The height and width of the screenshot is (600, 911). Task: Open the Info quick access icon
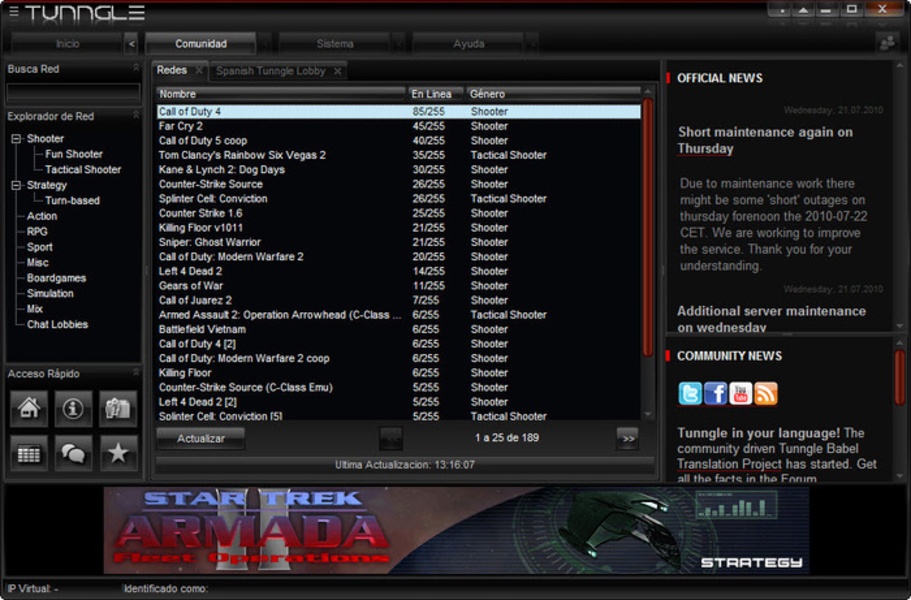click(x=73, y=408)
